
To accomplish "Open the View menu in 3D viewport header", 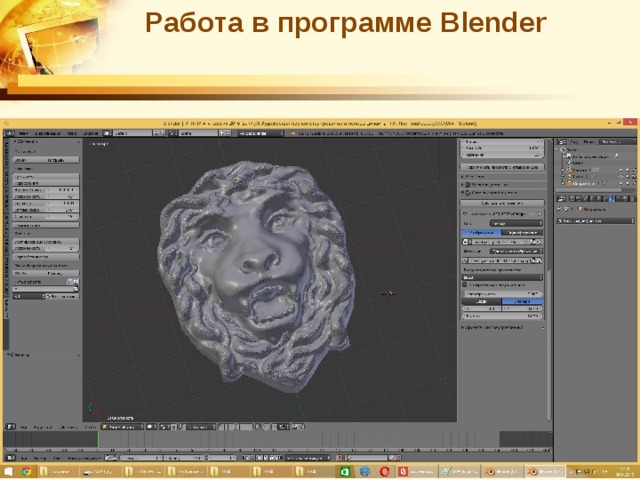I will (24, 427).
